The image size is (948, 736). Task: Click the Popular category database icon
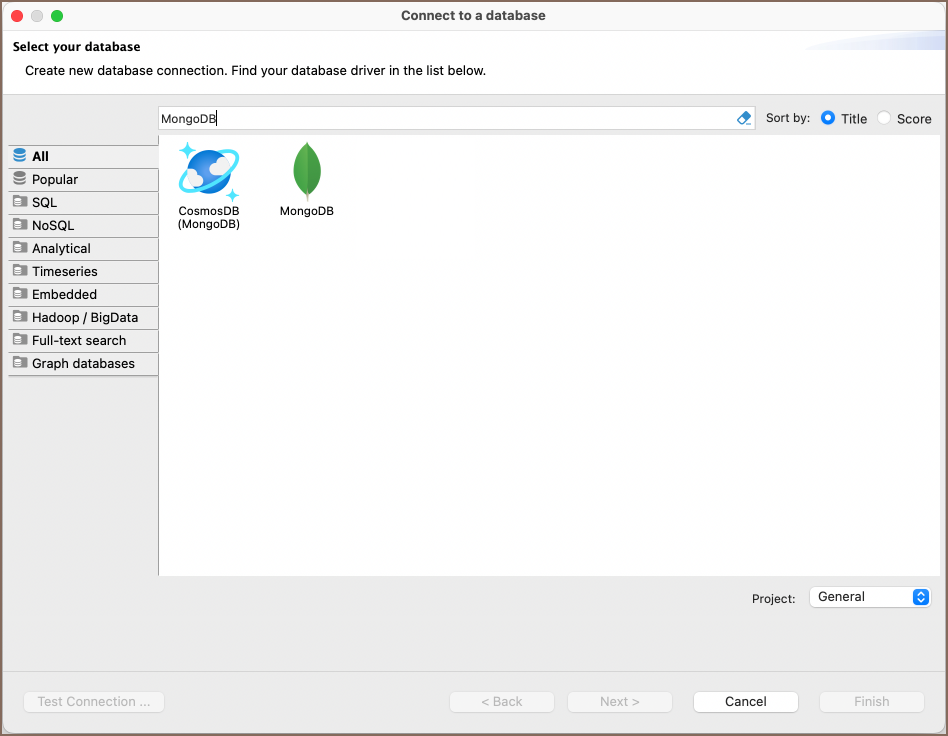coord(20,179)
